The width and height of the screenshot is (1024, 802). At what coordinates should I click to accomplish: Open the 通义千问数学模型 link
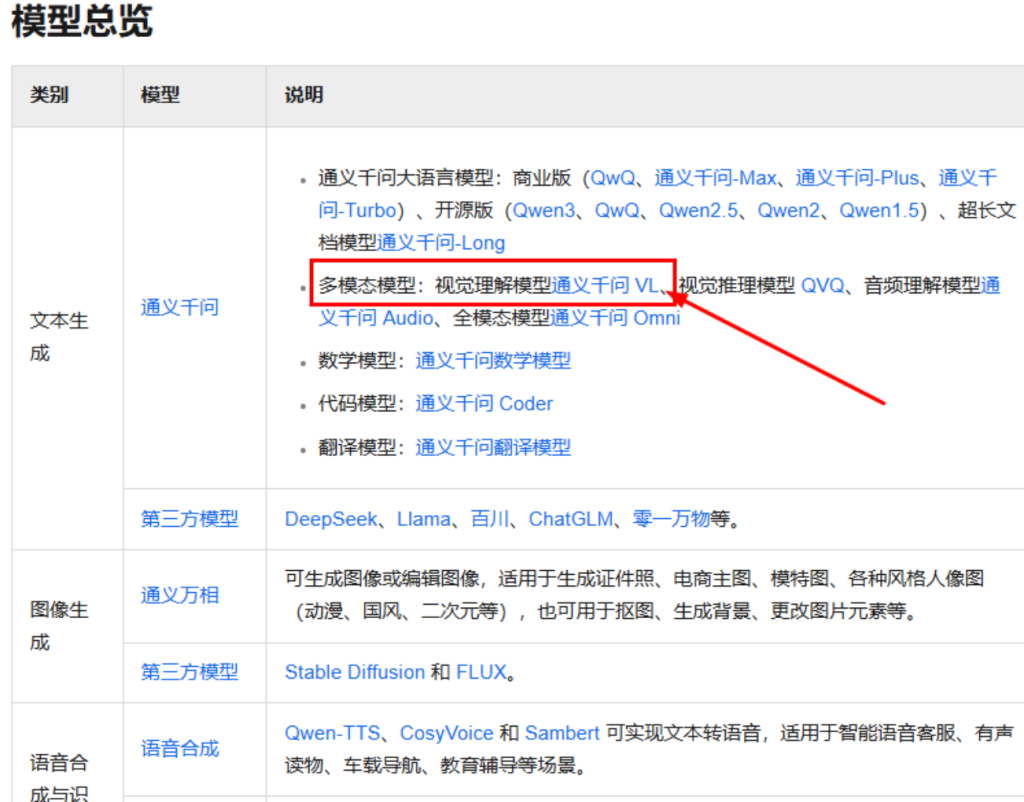493,361
